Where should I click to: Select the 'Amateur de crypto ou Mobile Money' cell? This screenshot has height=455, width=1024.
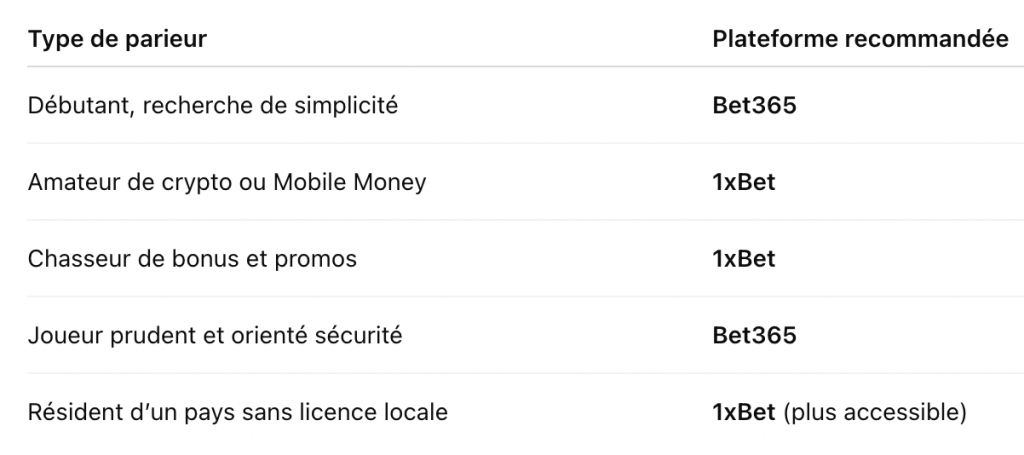click(x=227, y=182)
